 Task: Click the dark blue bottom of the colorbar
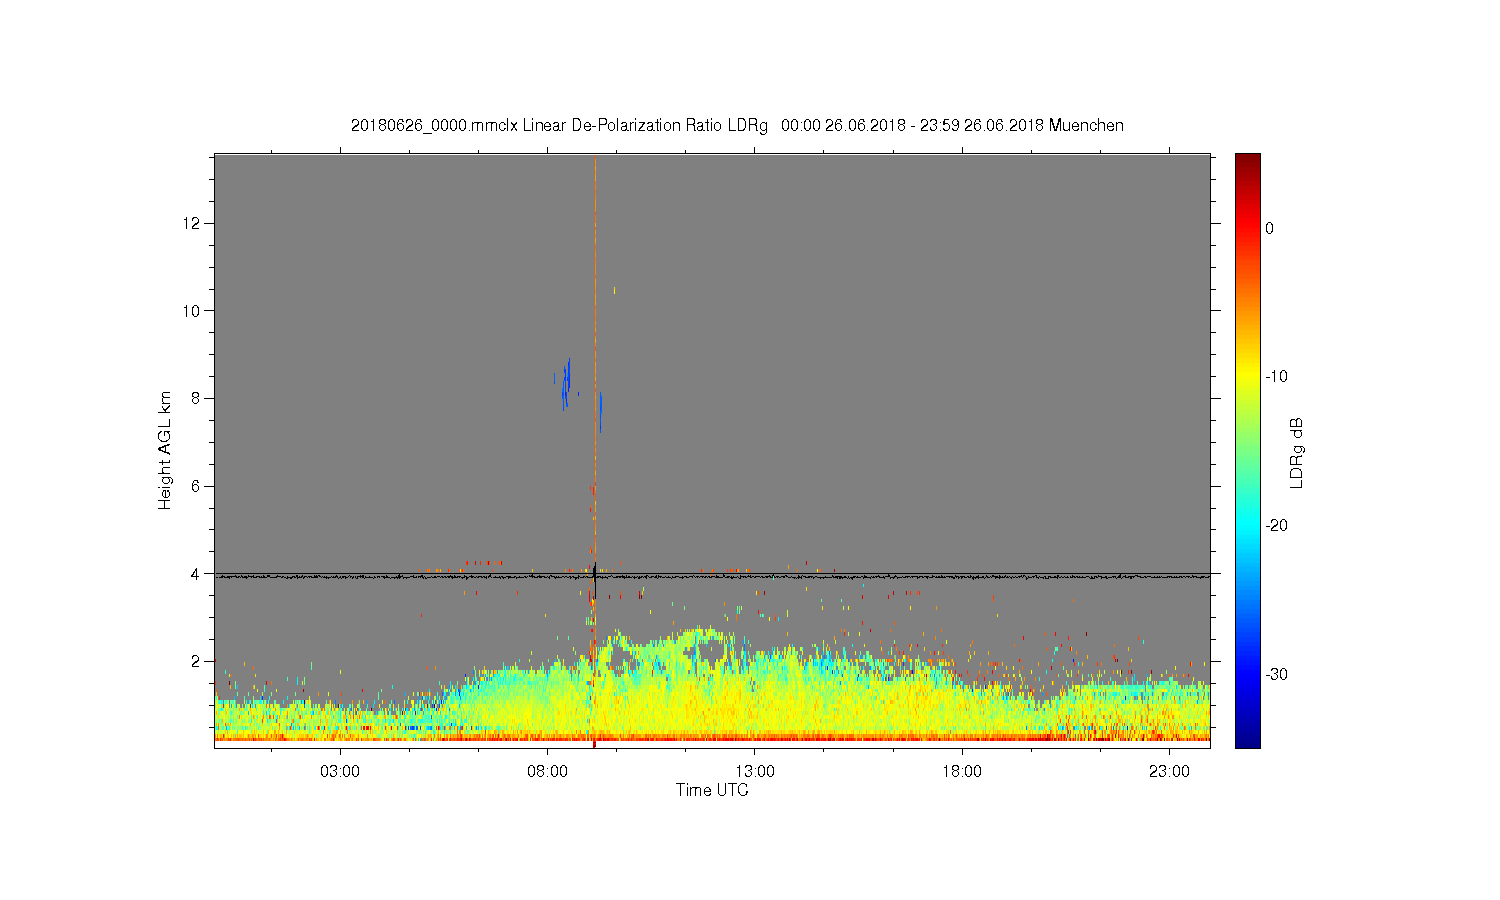coord(1248,738)
